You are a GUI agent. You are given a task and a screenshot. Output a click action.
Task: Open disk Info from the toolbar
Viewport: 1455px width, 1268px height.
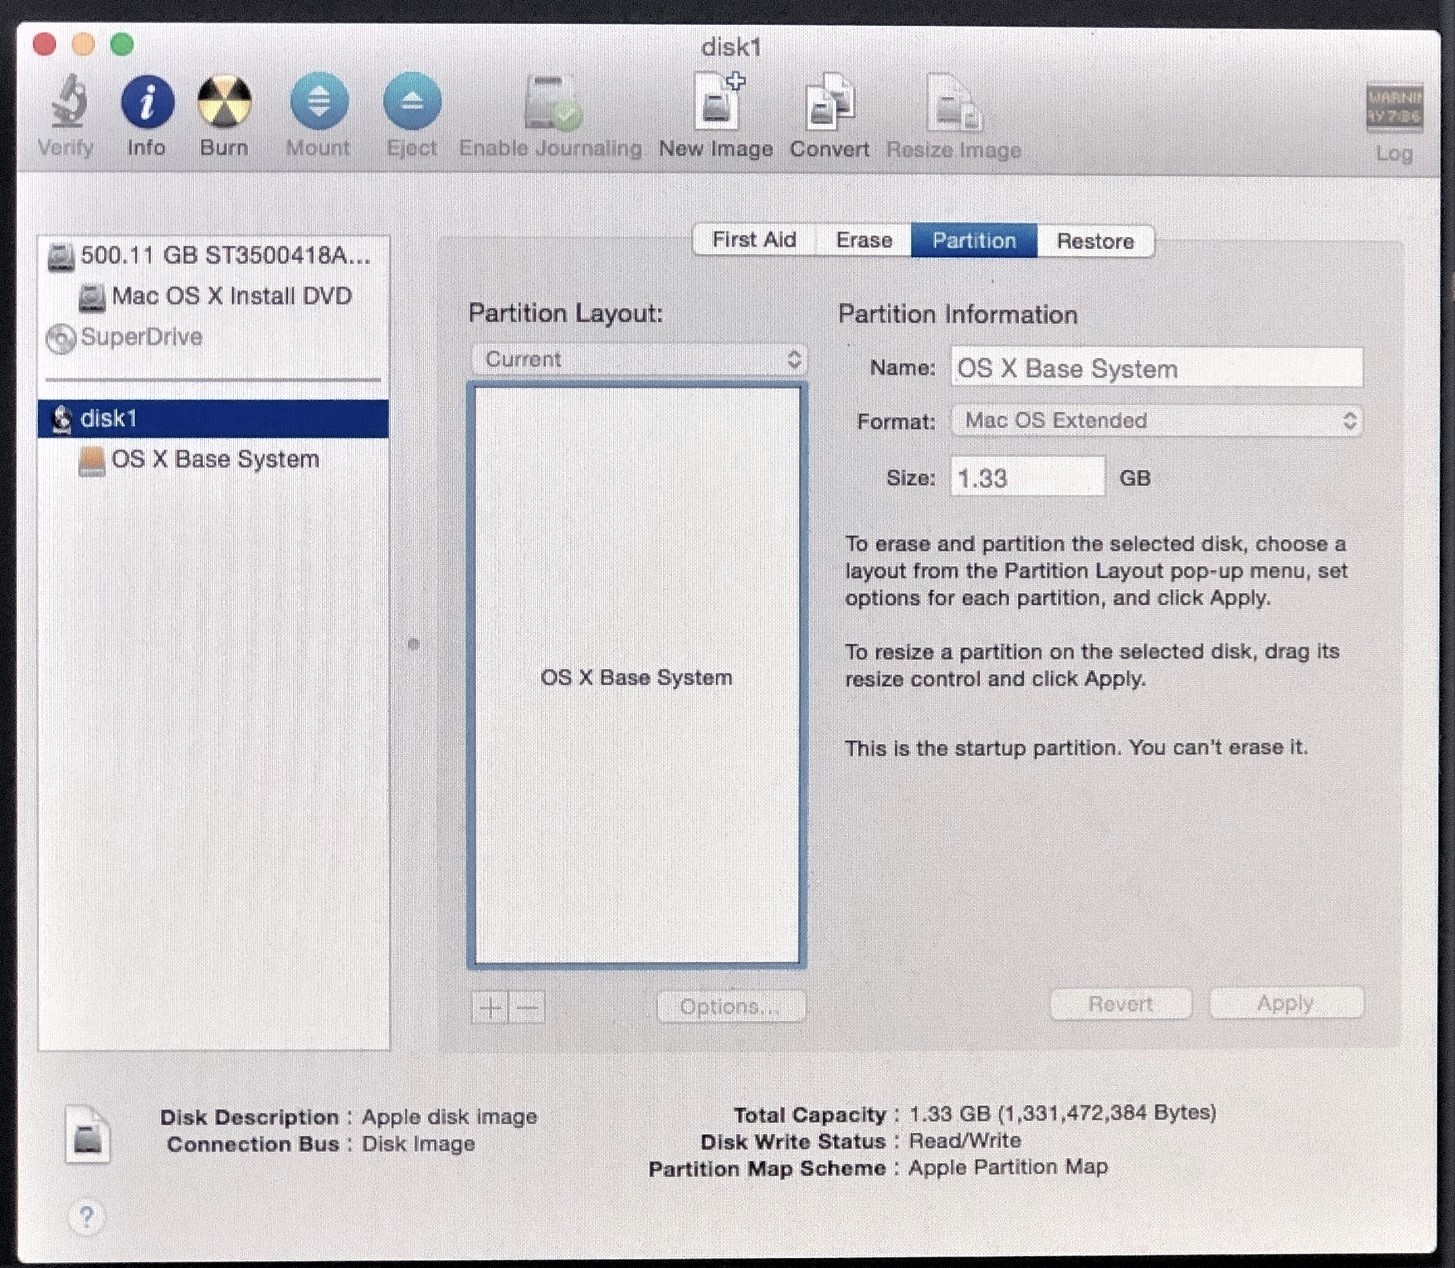147,101
